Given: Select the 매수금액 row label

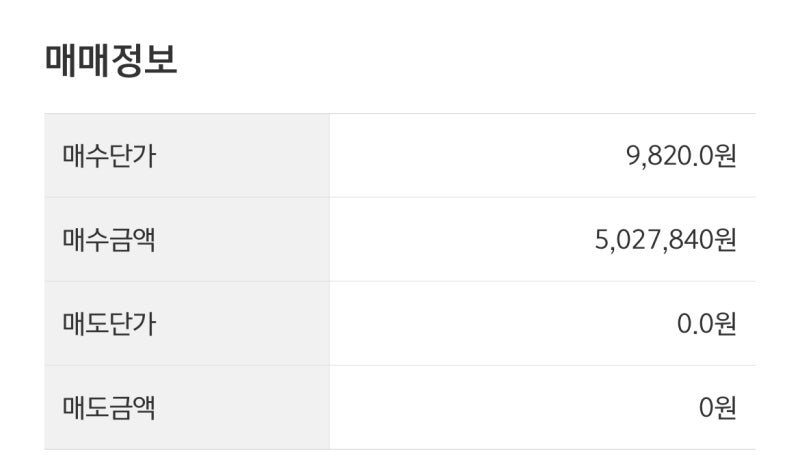Looking at the screenshot, I should click(x=109, y=240).
